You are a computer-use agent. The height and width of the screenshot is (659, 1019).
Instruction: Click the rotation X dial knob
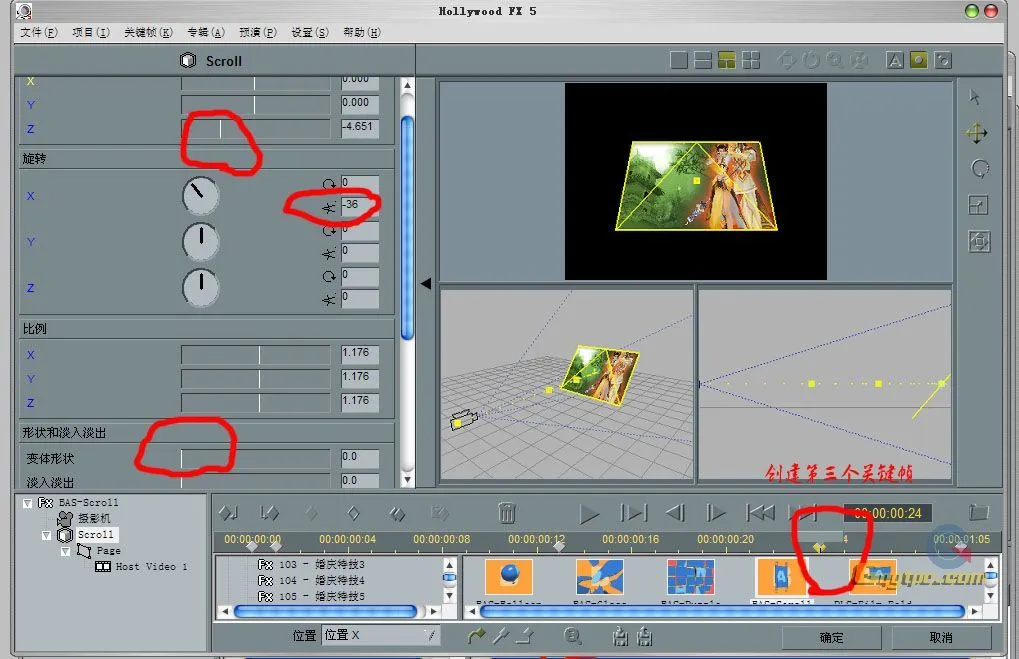pos(201,196)
